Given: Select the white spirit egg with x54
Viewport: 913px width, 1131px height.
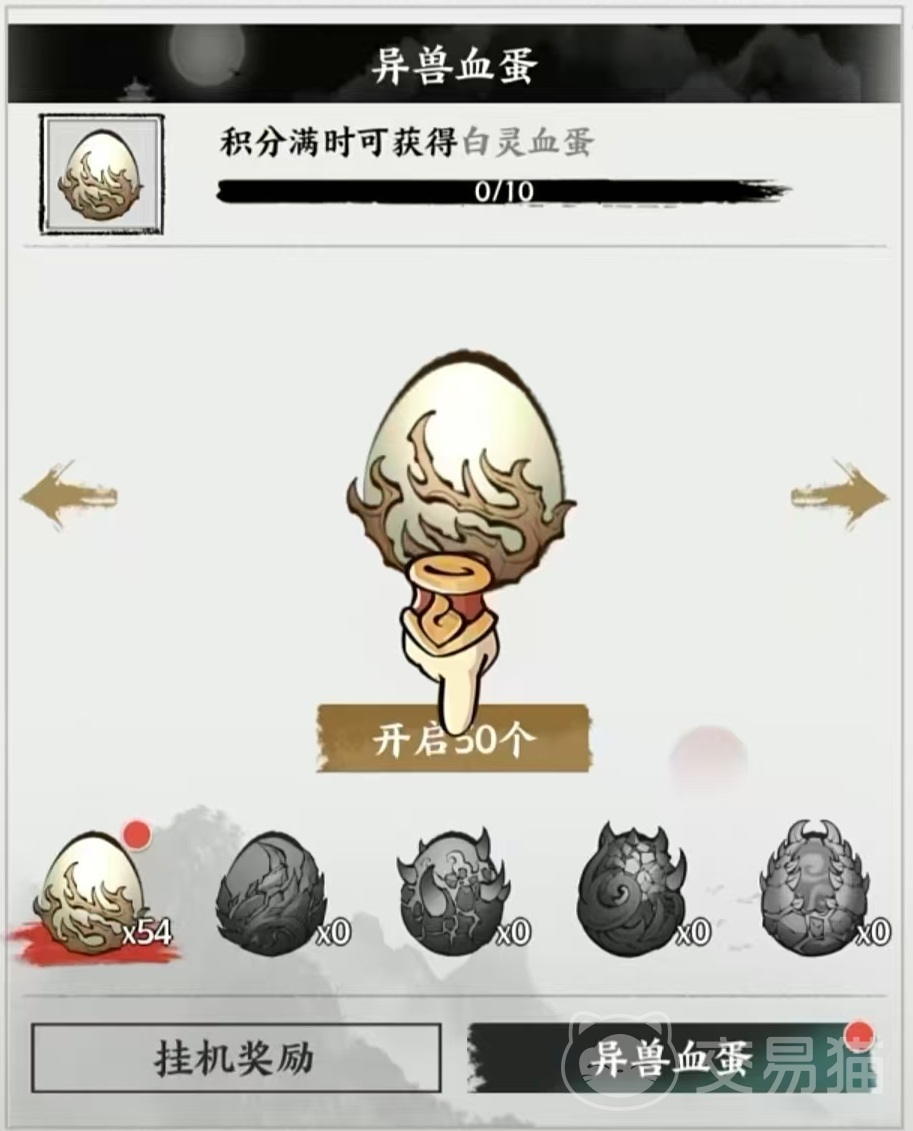Looking at the screenshot, I should tap(92, 894).
